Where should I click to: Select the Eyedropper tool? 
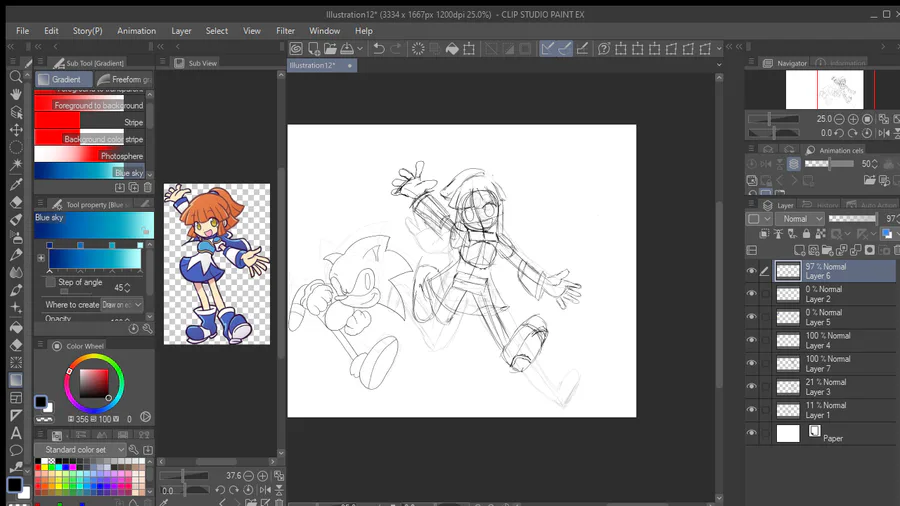click(x=16, y=184)
